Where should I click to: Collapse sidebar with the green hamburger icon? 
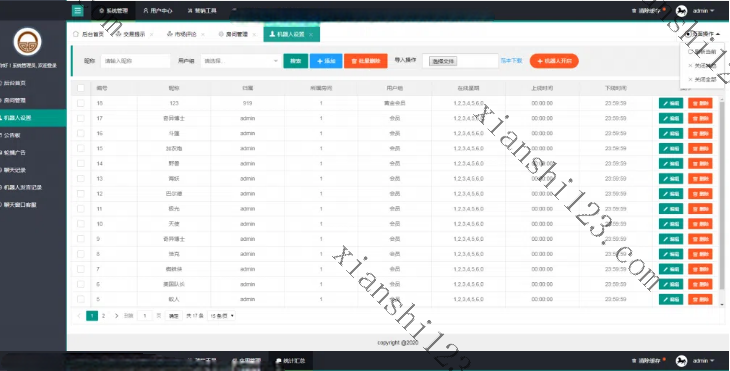(x=78, y=10)
